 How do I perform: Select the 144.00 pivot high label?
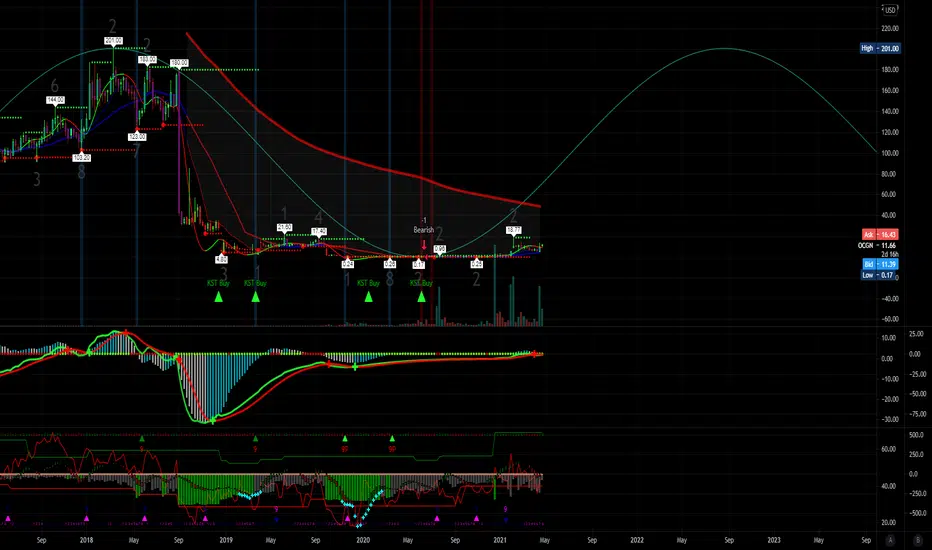[x=55, y=100]
